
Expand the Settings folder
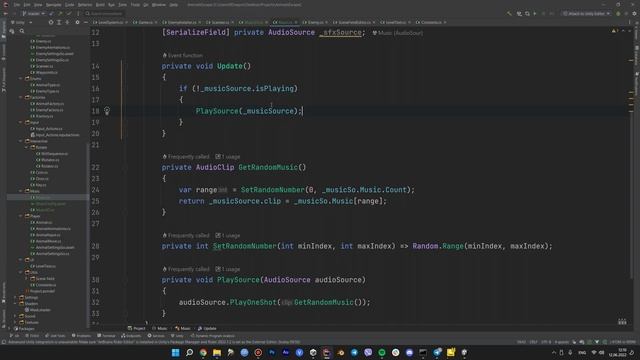[x=16, y=297]
